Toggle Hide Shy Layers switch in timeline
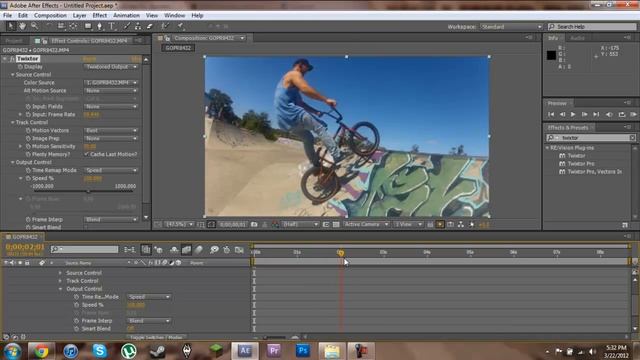The width and height of the screenshot is (640, 360). 174,249
